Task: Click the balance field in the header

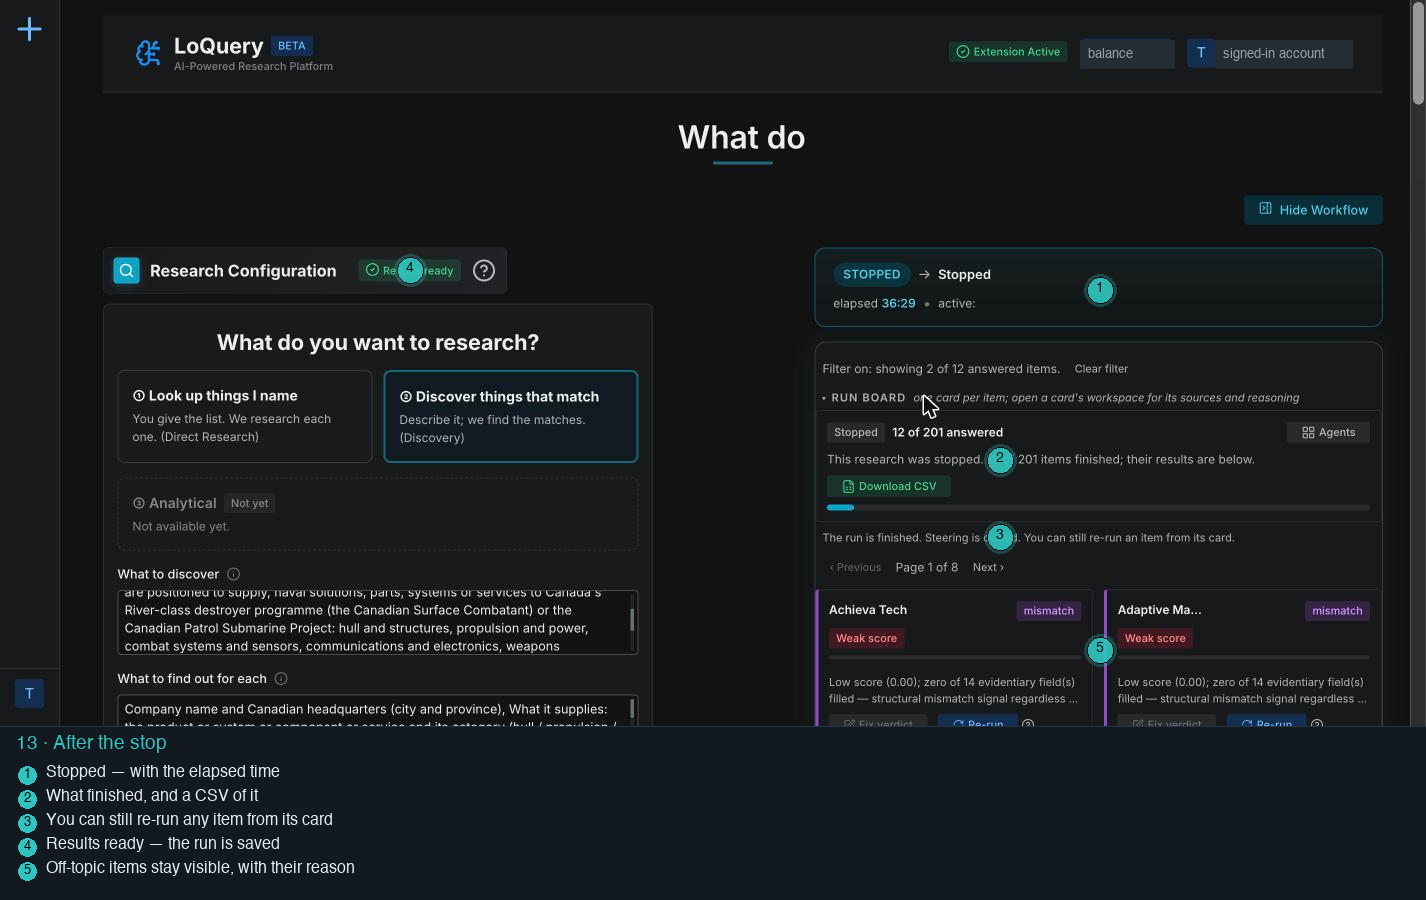Action: tap(1127, 53)
